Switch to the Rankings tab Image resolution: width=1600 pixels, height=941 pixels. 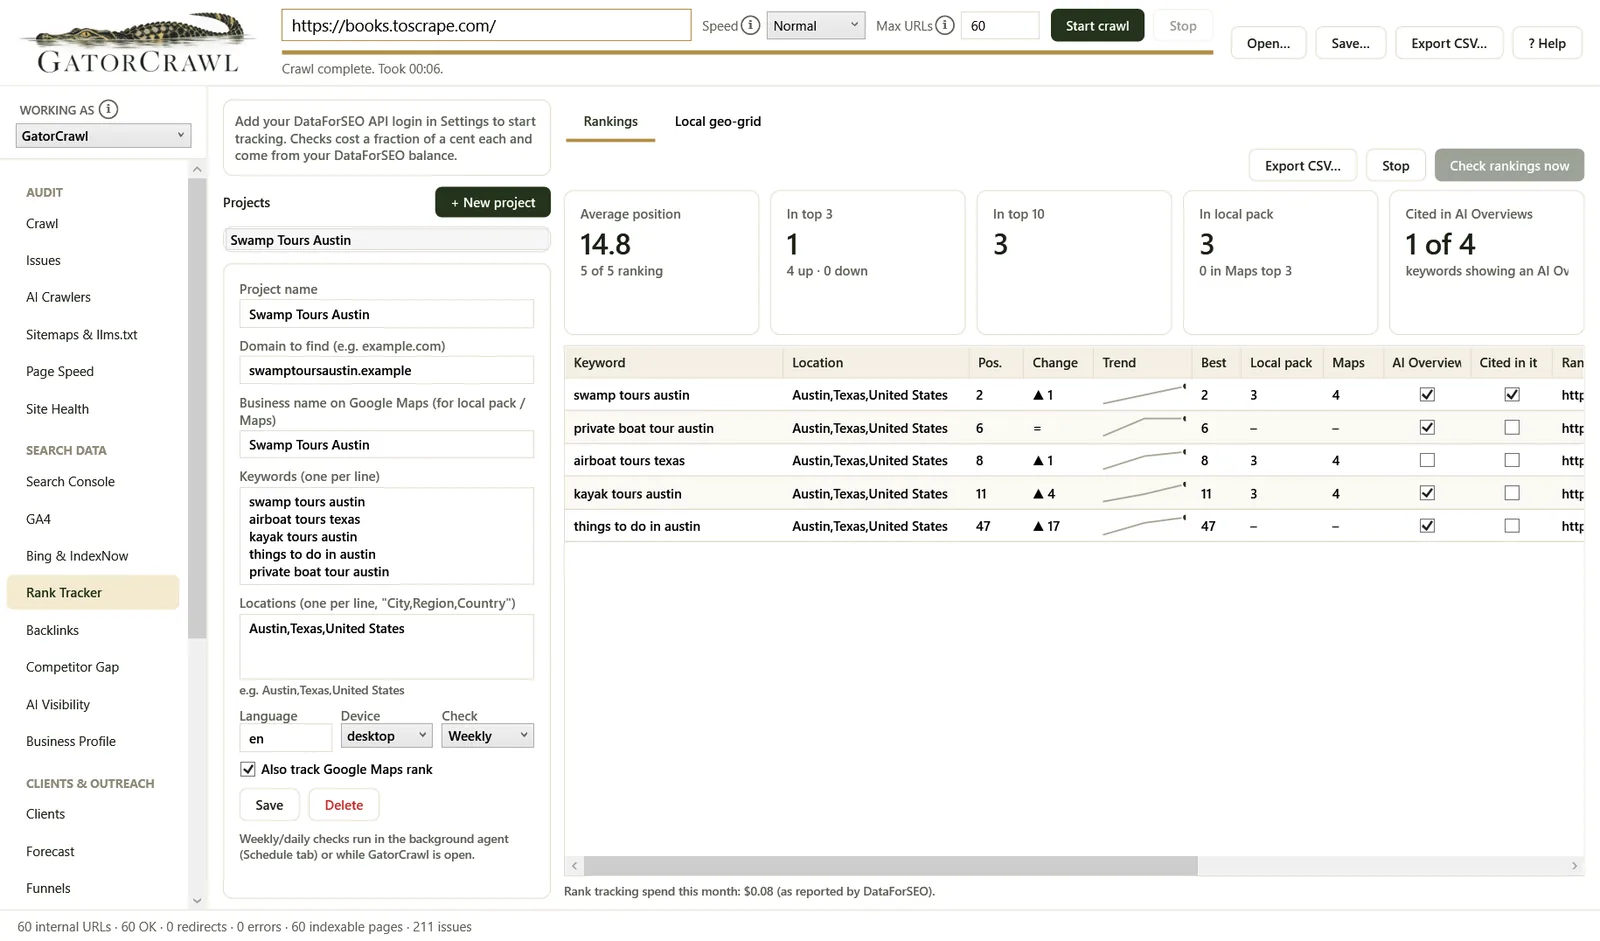(x=610, y=122)
